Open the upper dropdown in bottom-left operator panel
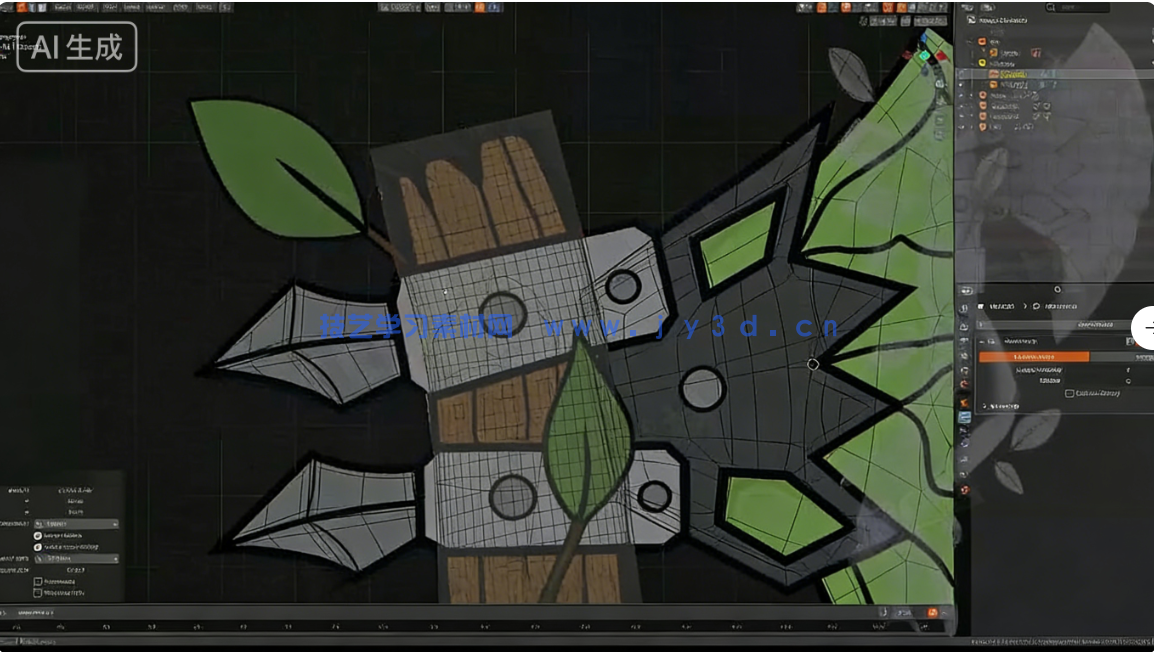Screen dimensions: 1154x652 [76, 523]
